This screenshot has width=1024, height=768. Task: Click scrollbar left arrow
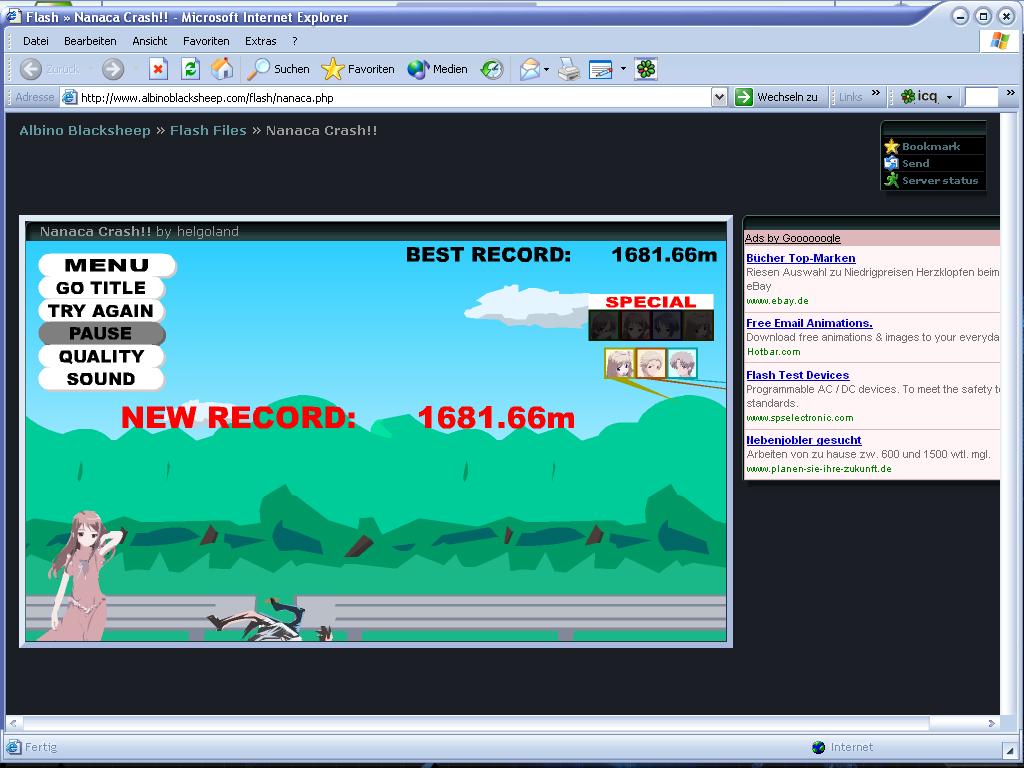click(12, 723)
